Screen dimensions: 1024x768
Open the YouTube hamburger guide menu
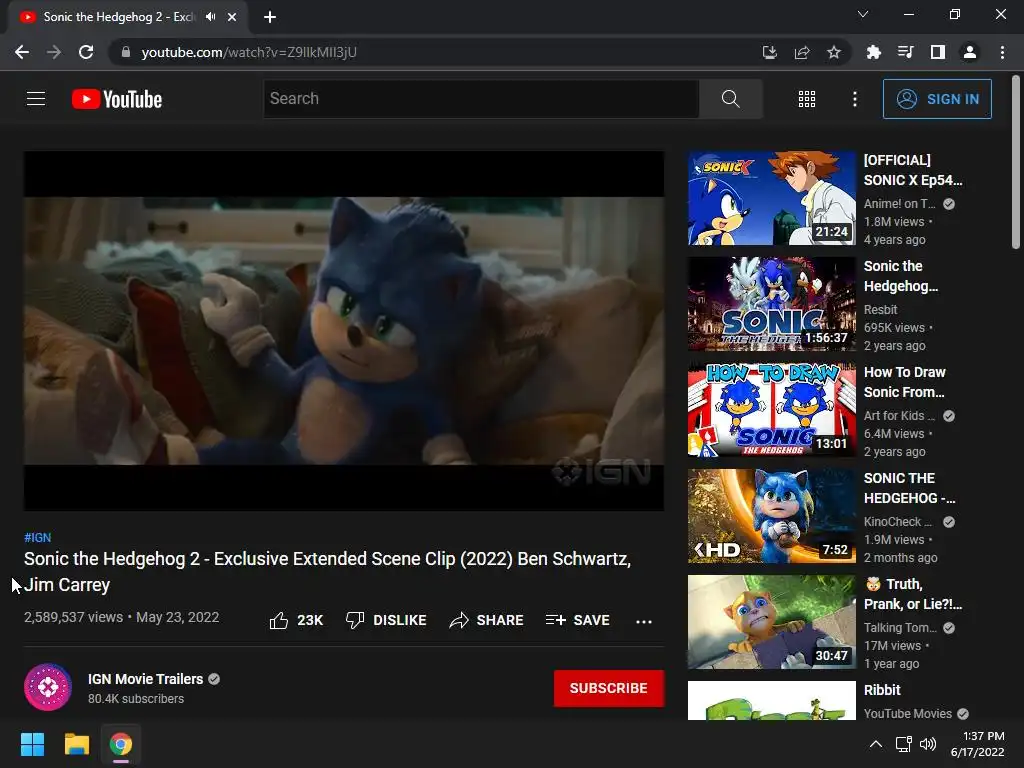pos(36,99)
